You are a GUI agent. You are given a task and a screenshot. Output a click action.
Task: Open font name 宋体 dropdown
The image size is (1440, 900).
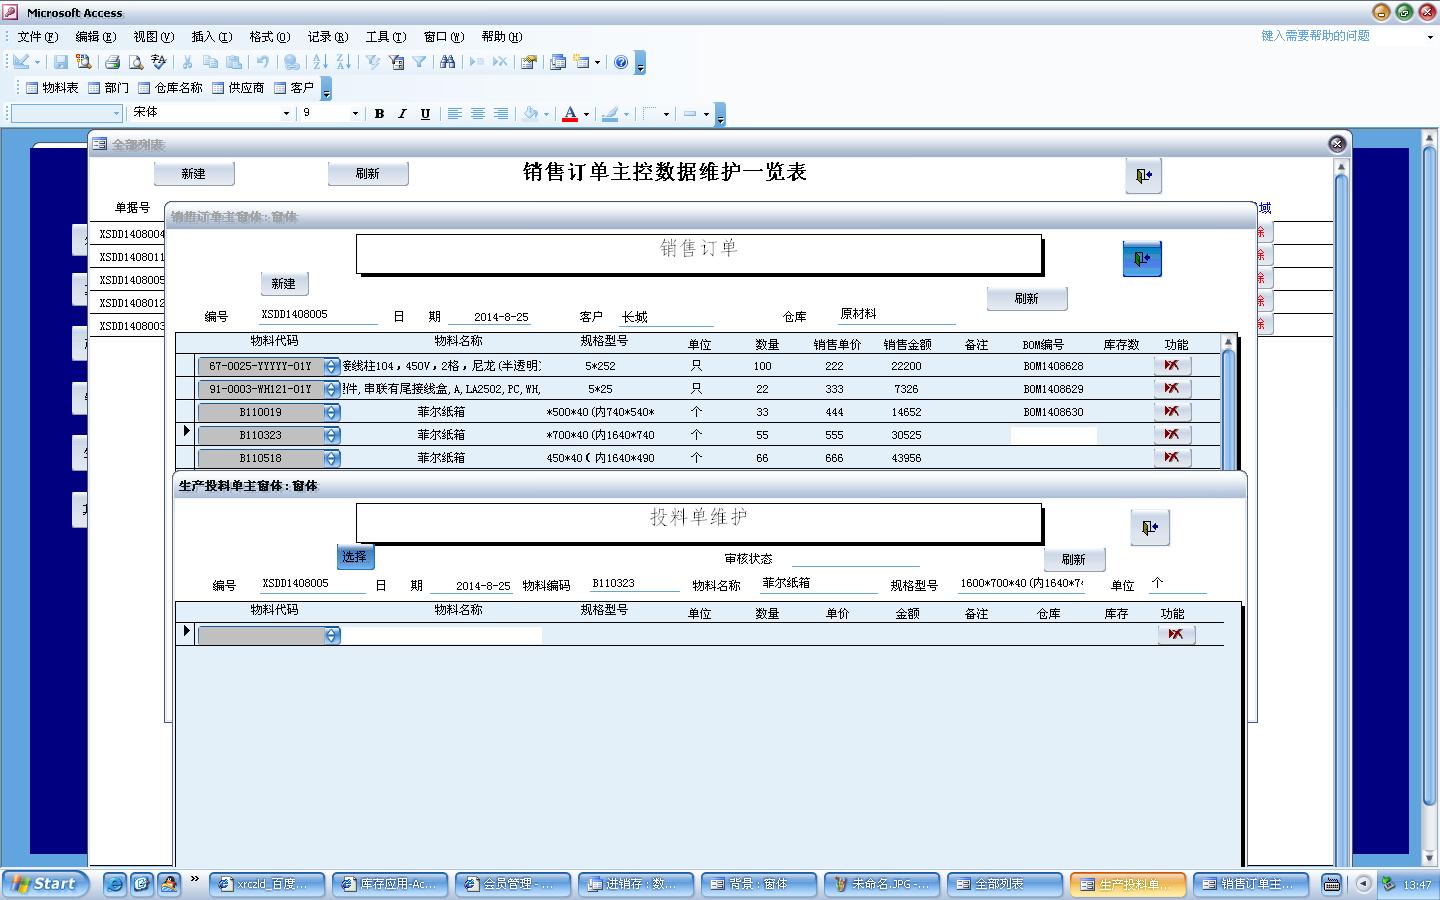click(286, 114)
